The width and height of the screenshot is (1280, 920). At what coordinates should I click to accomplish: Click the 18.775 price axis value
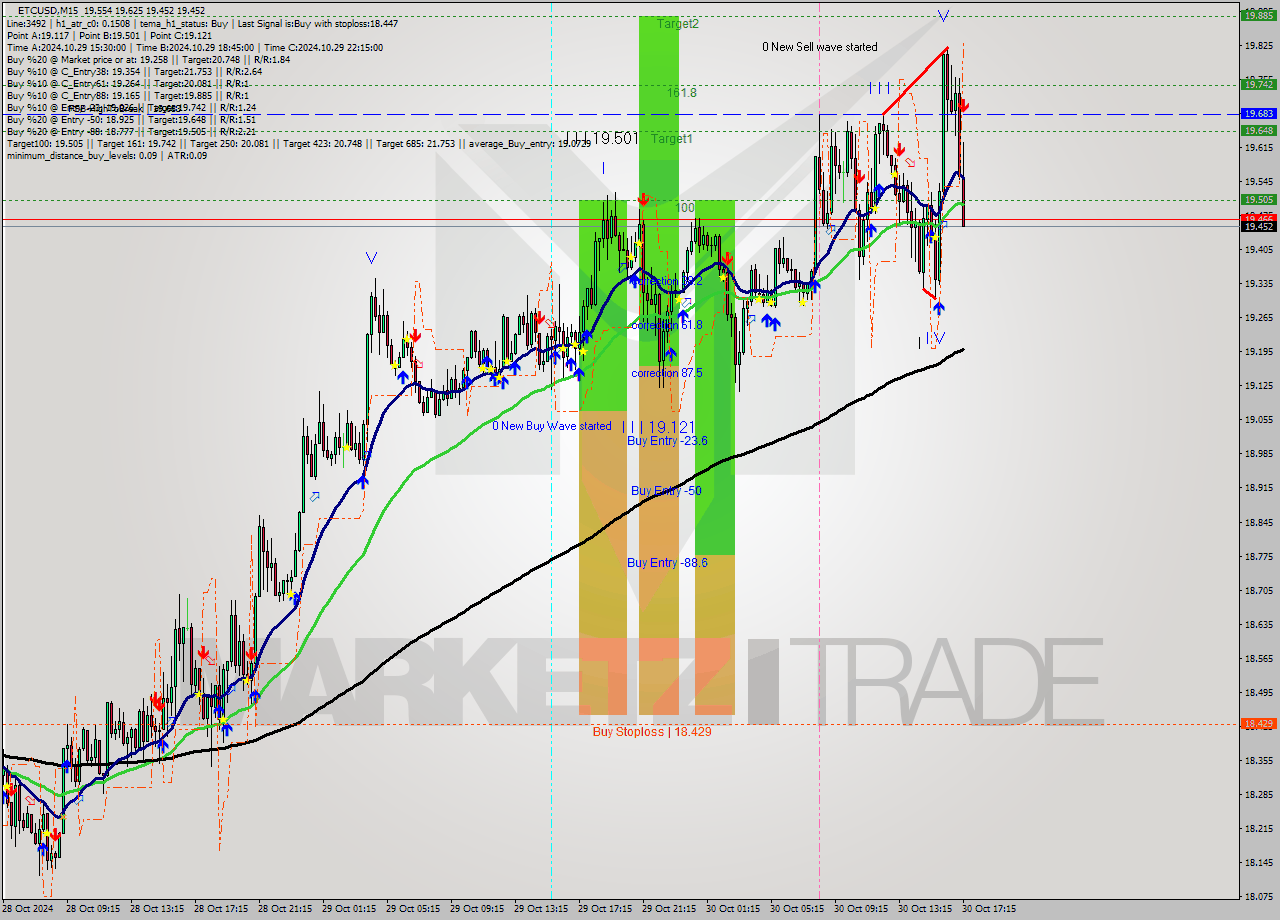coord(1259,556)
